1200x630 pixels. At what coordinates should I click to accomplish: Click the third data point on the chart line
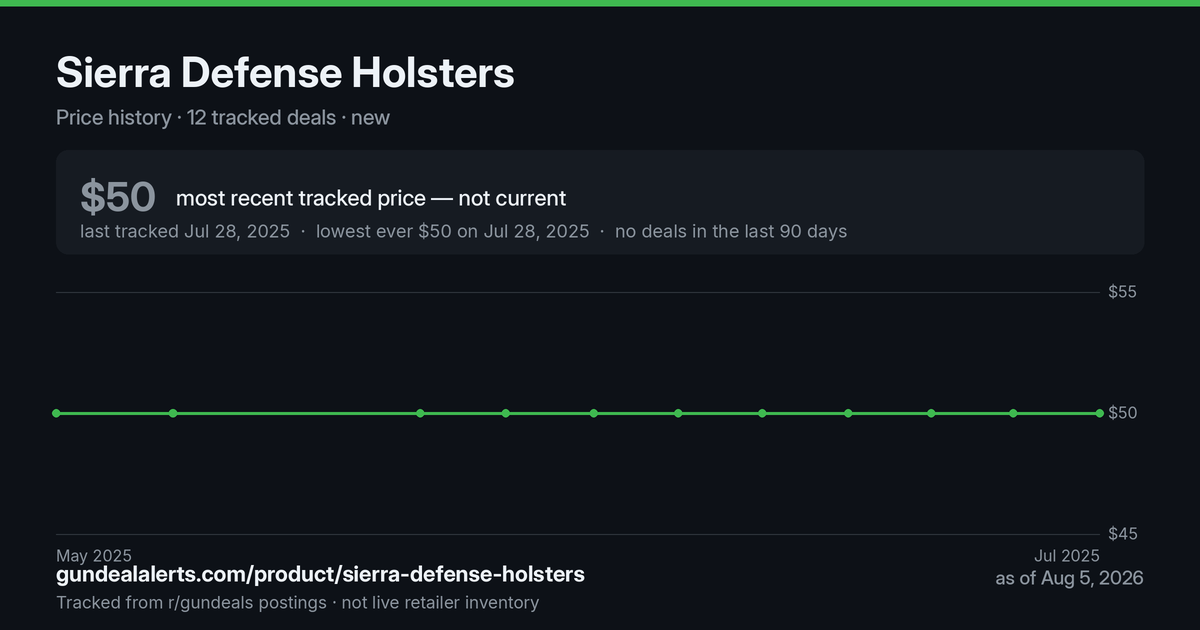[420, 413]
